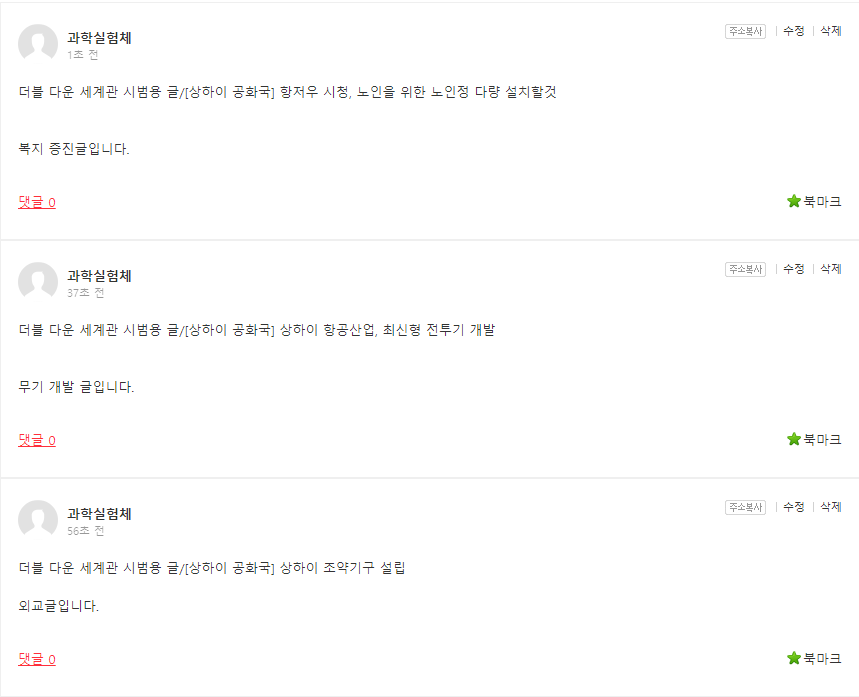Click the bookmark star on the first post
This screenshot has width=859, height=697.
794,201
